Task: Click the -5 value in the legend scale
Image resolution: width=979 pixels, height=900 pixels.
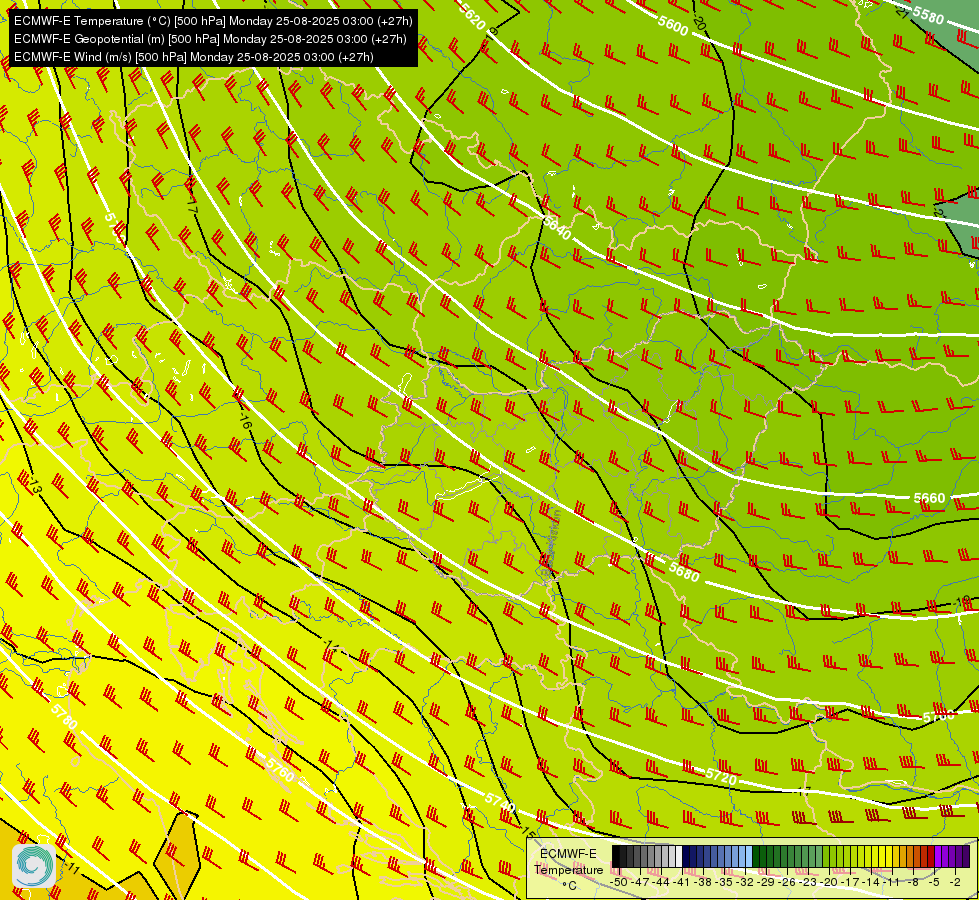Action: tap(935, 883)
